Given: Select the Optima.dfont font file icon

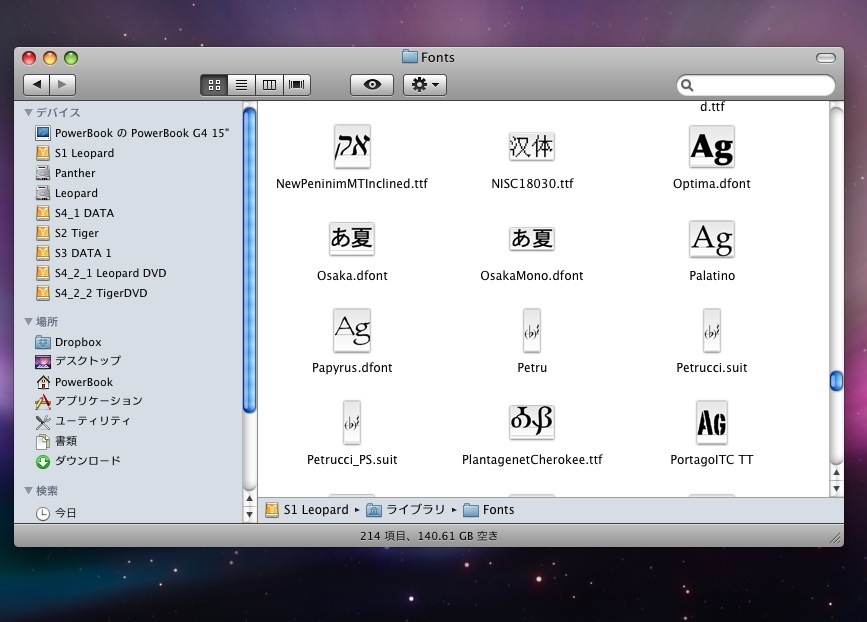Looking at the screenshot, I should point(711,148).
